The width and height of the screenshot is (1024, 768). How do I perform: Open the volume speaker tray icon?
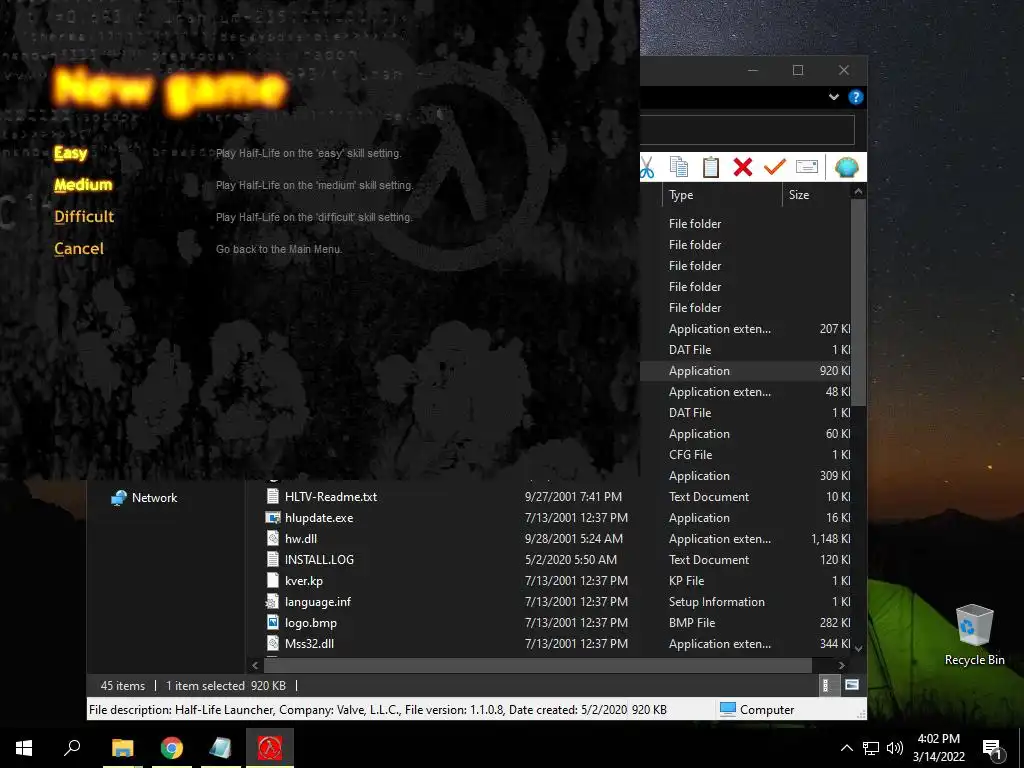tap(895, 748)
